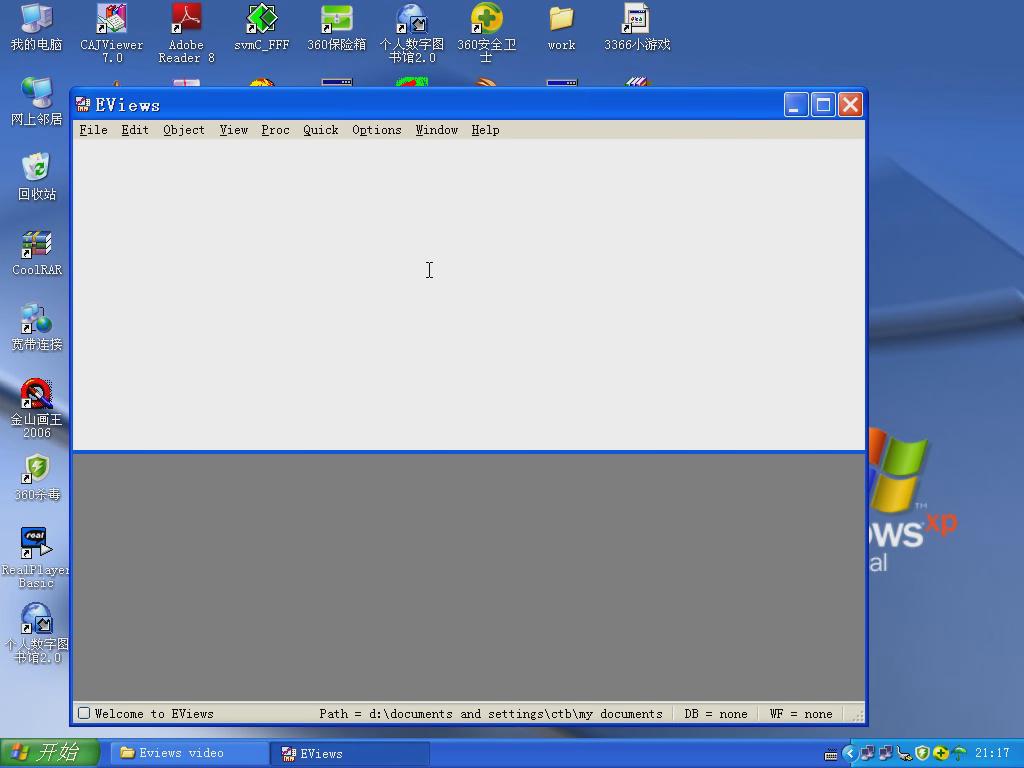Select the svmC_FFF desktop shortcut
1024x768 pixels.
261,28
